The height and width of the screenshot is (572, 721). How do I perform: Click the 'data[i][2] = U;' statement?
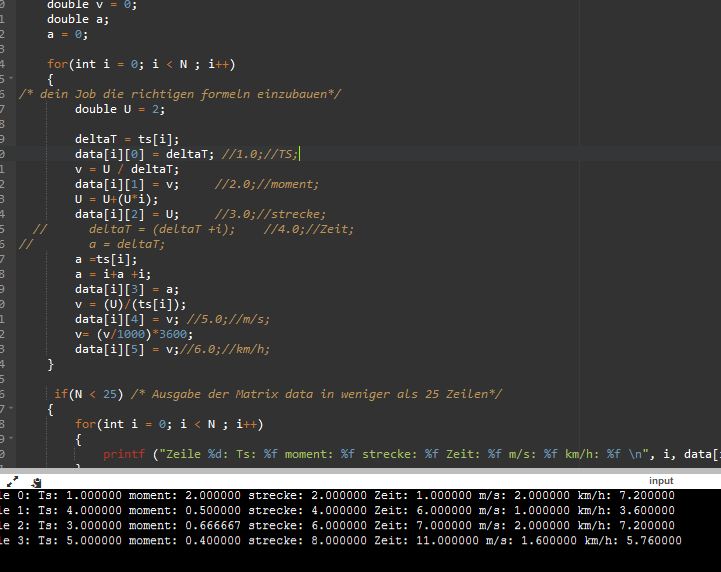[127, 214]
